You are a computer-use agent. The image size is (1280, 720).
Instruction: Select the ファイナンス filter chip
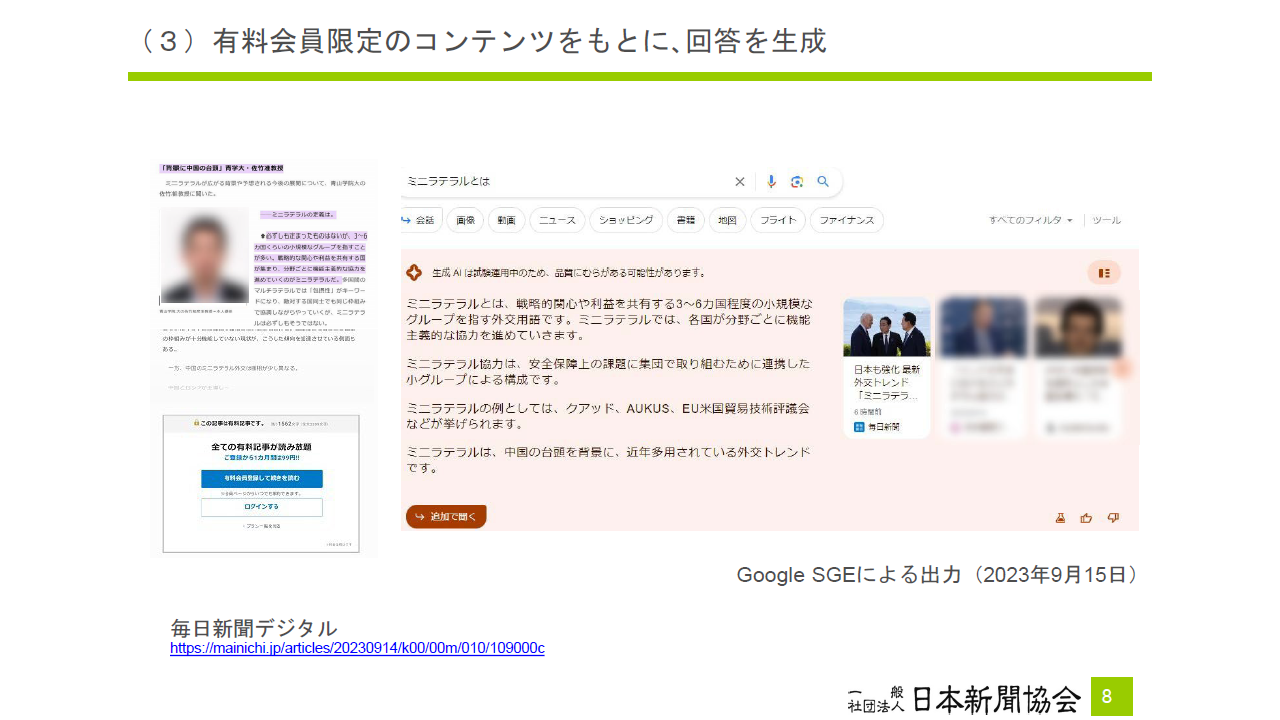pos(847,220)
